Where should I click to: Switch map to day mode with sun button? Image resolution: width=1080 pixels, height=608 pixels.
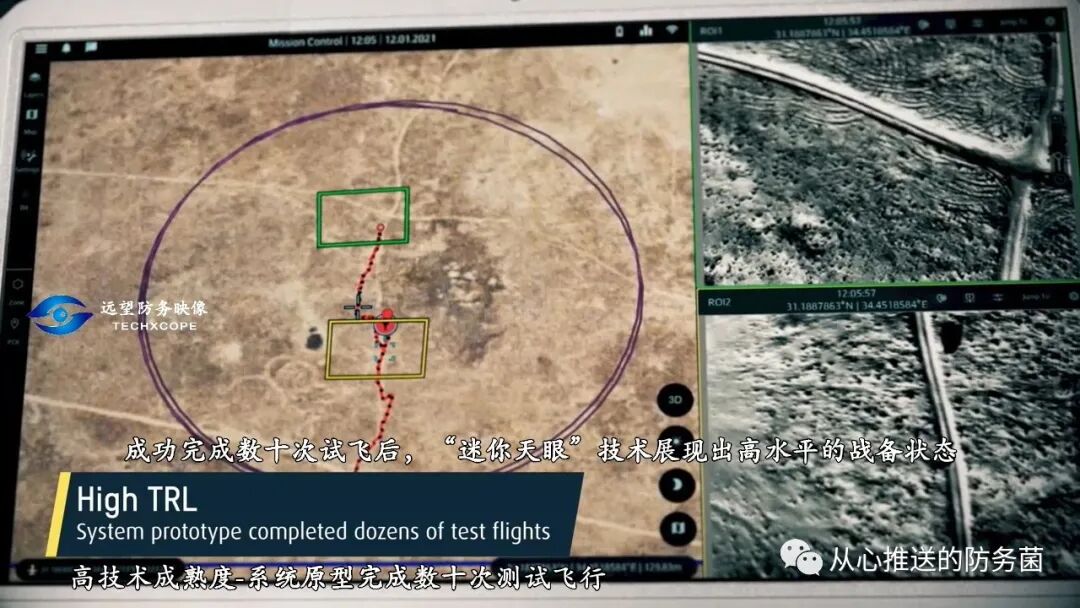(676, 442)
